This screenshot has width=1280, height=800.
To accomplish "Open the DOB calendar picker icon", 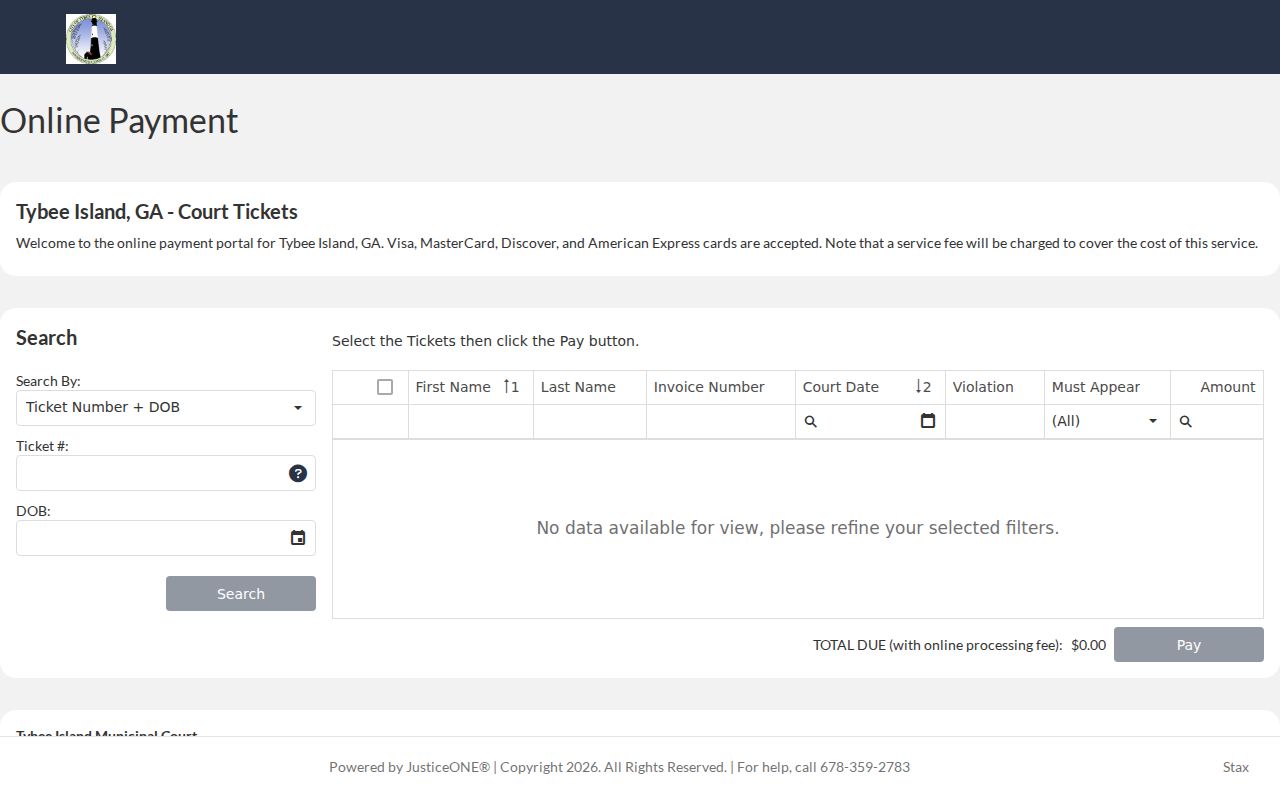I will click(298, 538).
